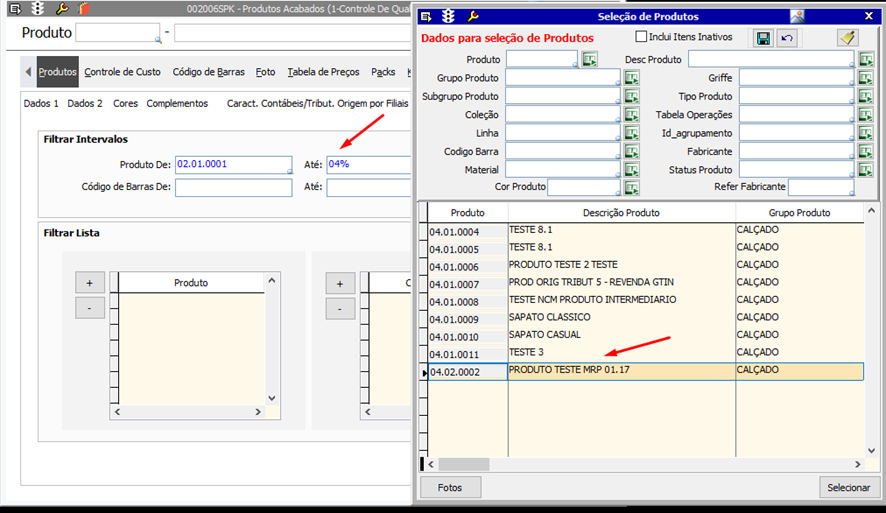
Task: Open the lookup next to Desc Produto
Action: click(866, 59)
